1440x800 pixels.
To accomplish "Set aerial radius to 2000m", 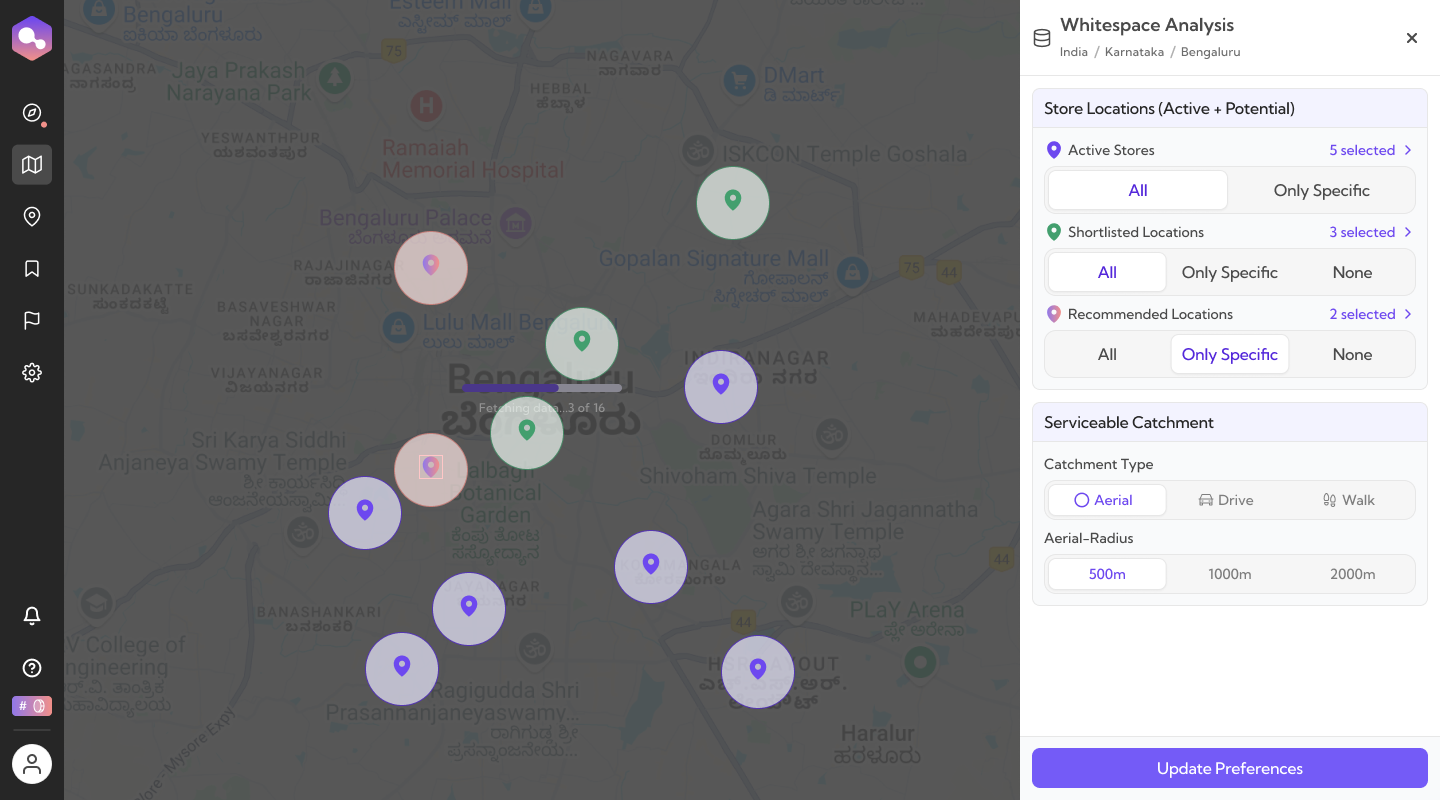I will click(1352, 574).
